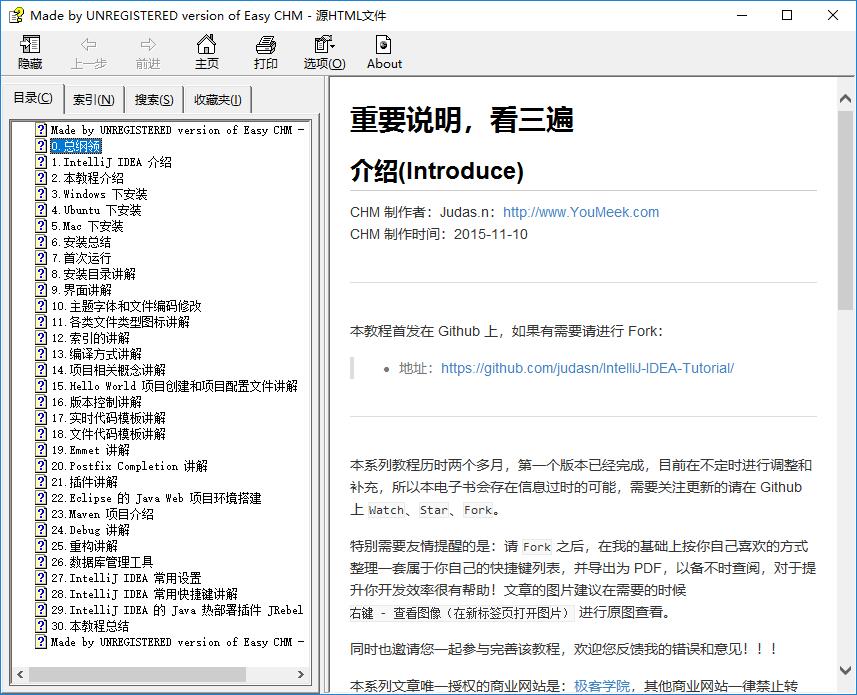Screen dimensions: 857x695
Task: Switch to the 索引(N) index tab
Action: pyautogui.click(x=94, y=100)
